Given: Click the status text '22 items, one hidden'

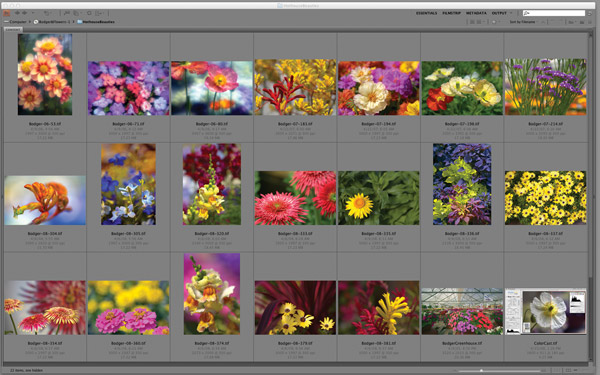Looking at the screenshot, I should 27,370.
